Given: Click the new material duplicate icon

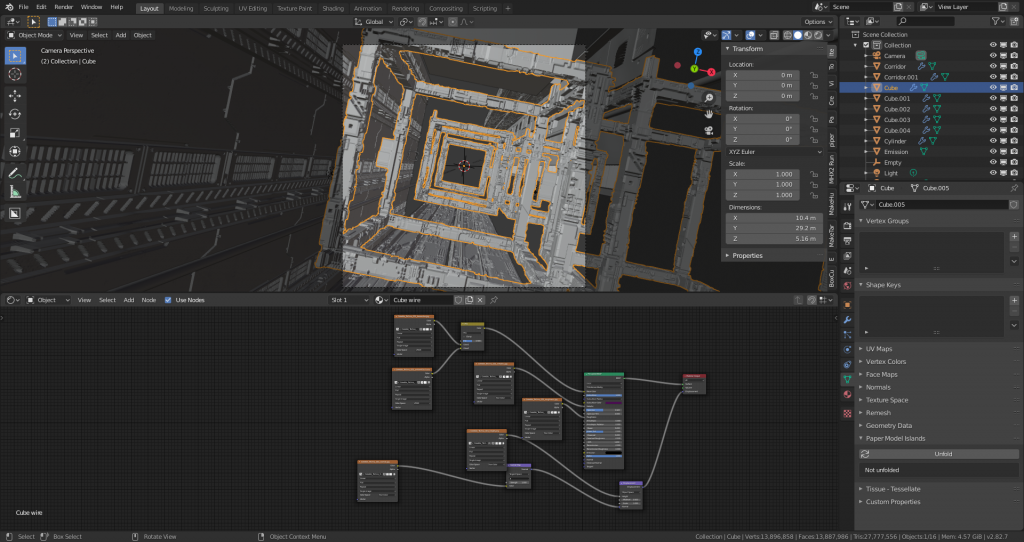Looking at the screenshot, I should [x=469, y=300].
